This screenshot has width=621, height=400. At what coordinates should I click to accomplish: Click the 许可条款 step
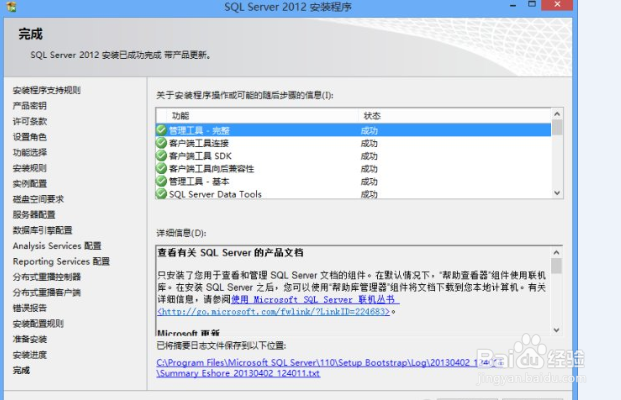[30, 121]
